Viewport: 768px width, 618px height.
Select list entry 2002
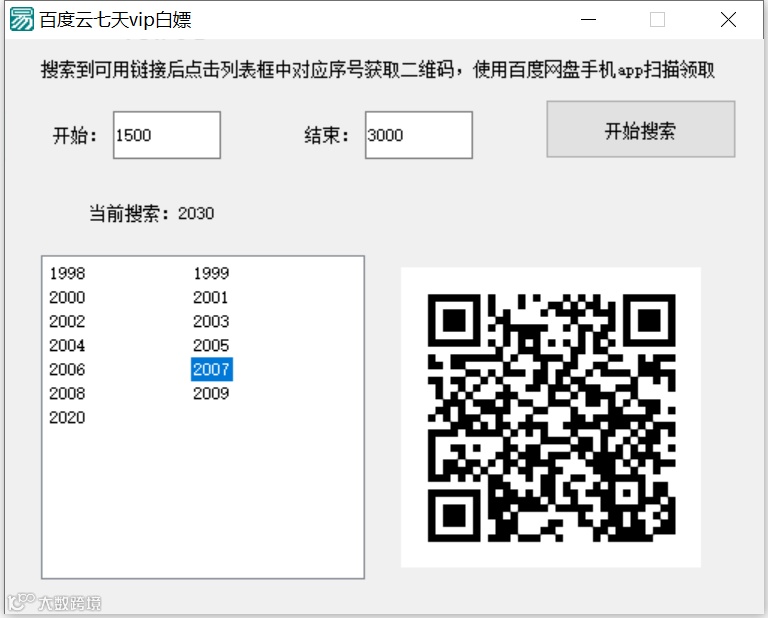(x=67, y=321)
